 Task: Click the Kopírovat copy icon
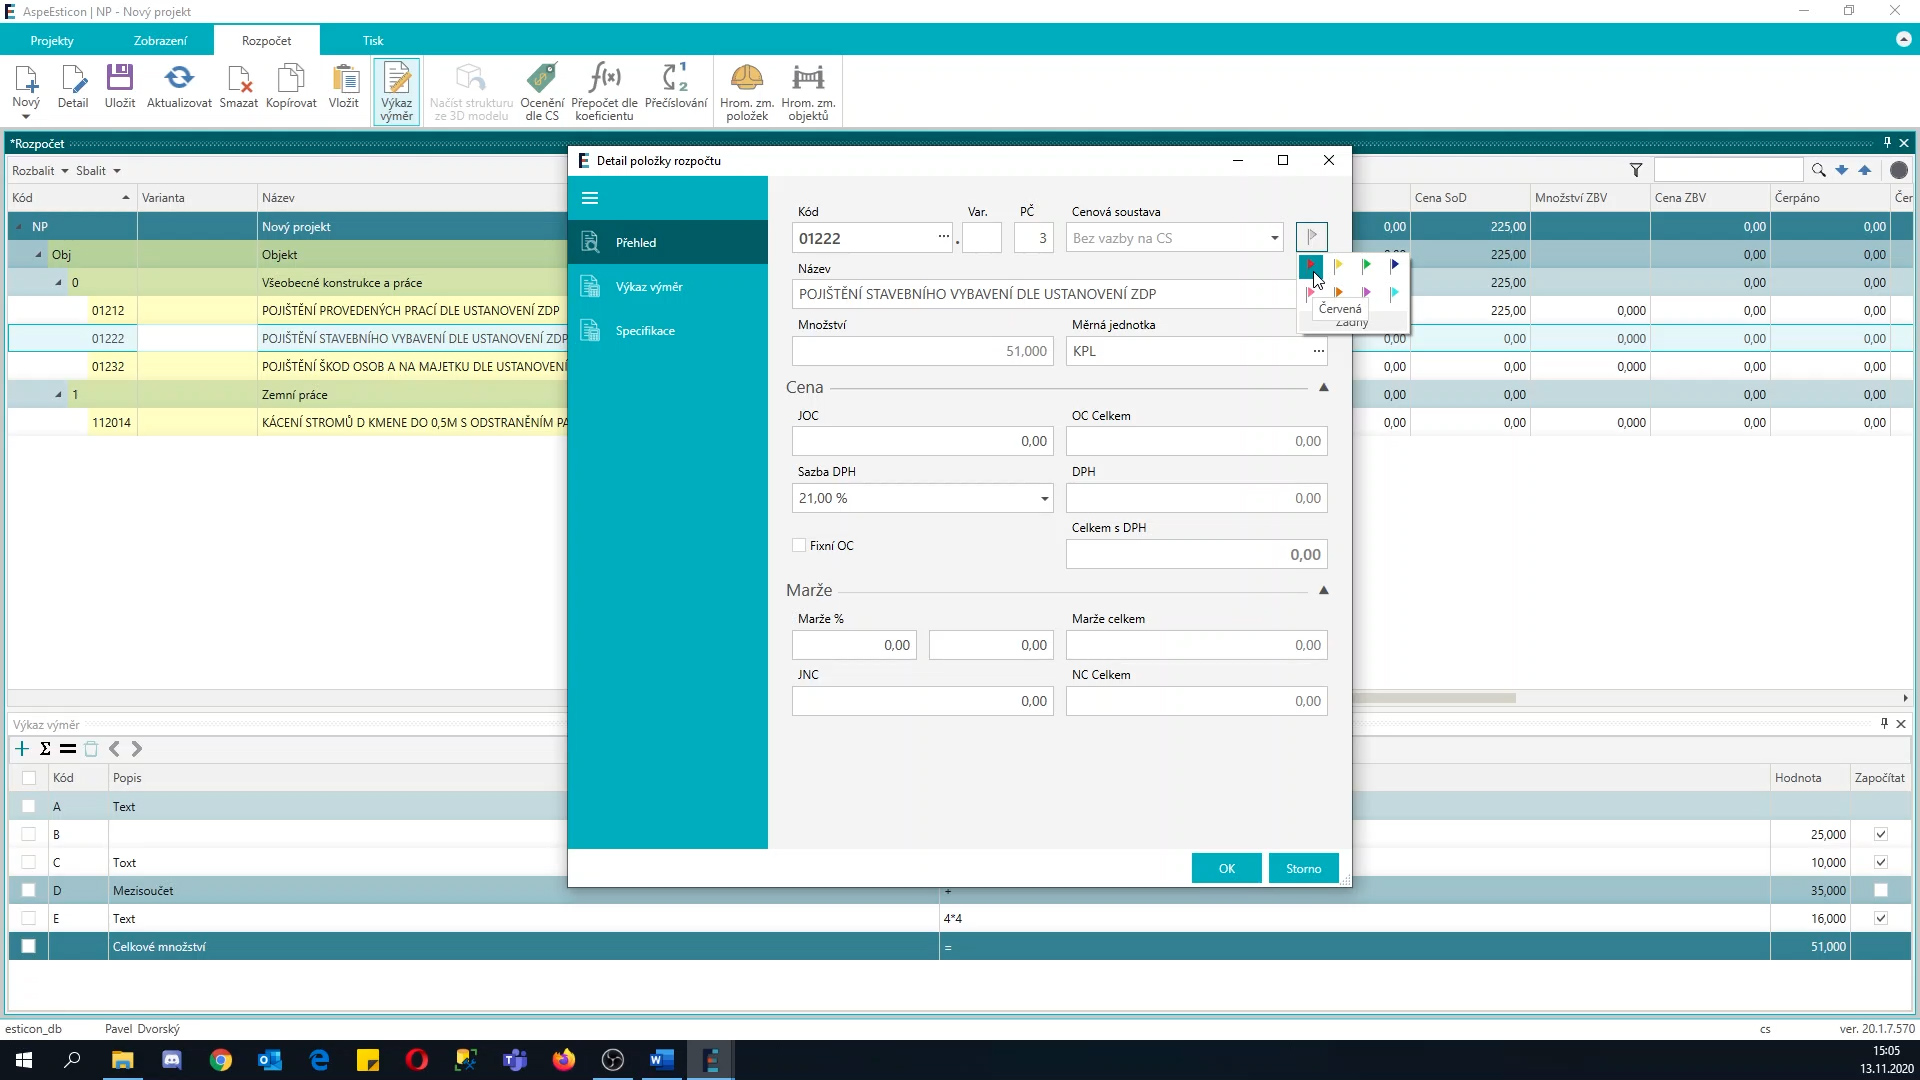tap(291, 79)
